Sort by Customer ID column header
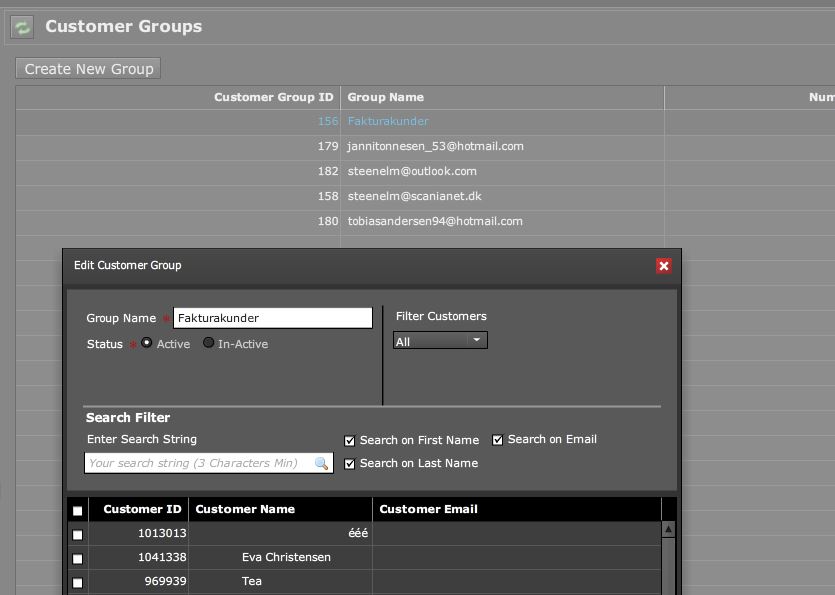835x595 pixels. tap(142, 509)
